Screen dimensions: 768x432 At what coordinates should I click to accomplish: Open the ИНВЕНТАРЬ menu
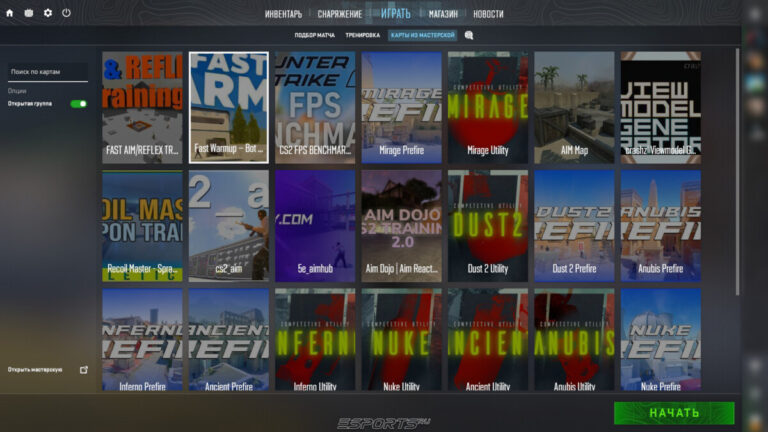[283, 14]
